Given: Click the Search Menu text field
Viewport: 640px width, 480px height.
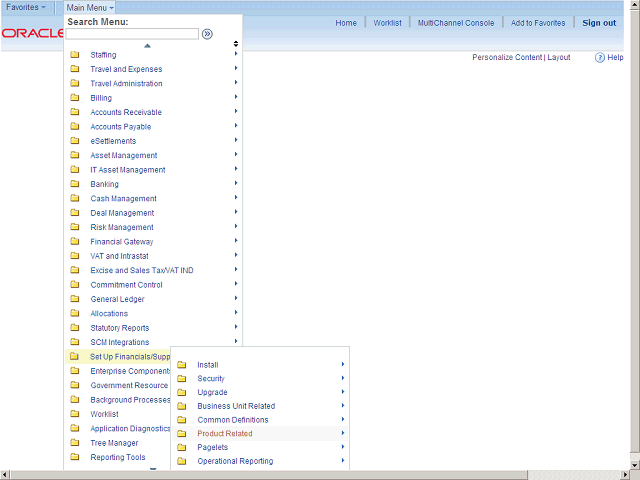Looking at the screenshot, I should pyautogui.click(x=132, y=34).
